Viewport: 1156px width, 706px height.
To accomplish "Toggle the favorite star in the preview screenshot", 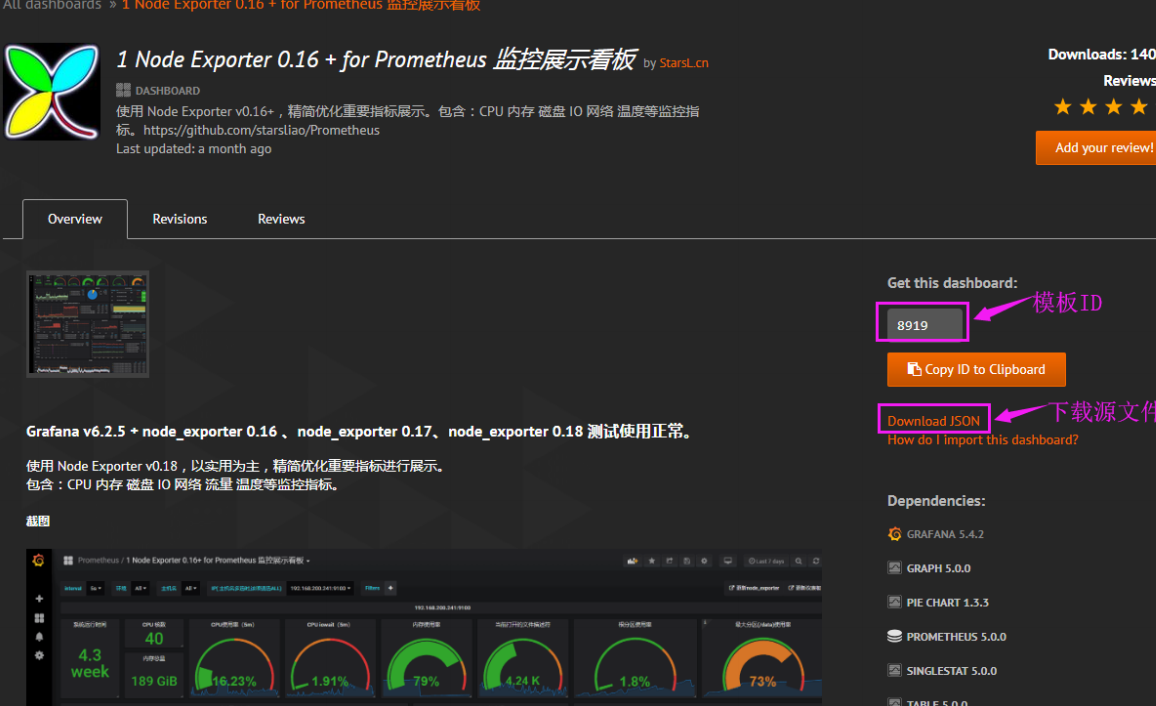I will (652, 561).
